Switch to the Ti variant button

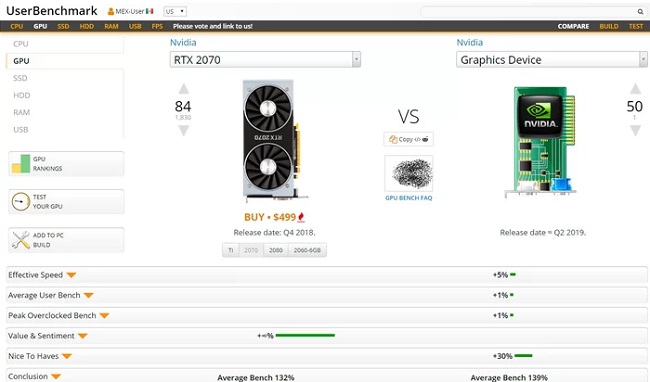(230, 250)
